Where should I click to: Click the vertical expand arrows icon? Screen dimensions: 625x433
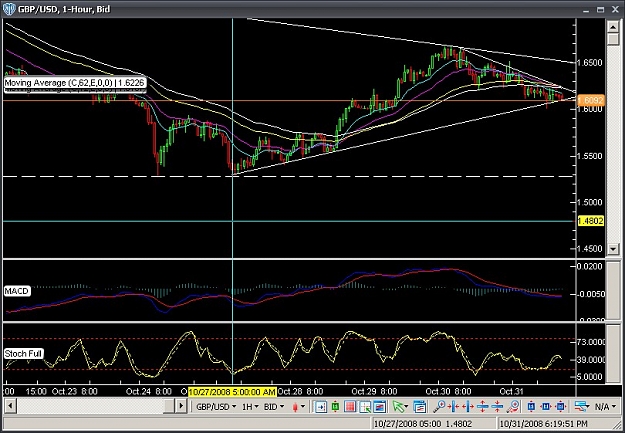pos(483,407)
